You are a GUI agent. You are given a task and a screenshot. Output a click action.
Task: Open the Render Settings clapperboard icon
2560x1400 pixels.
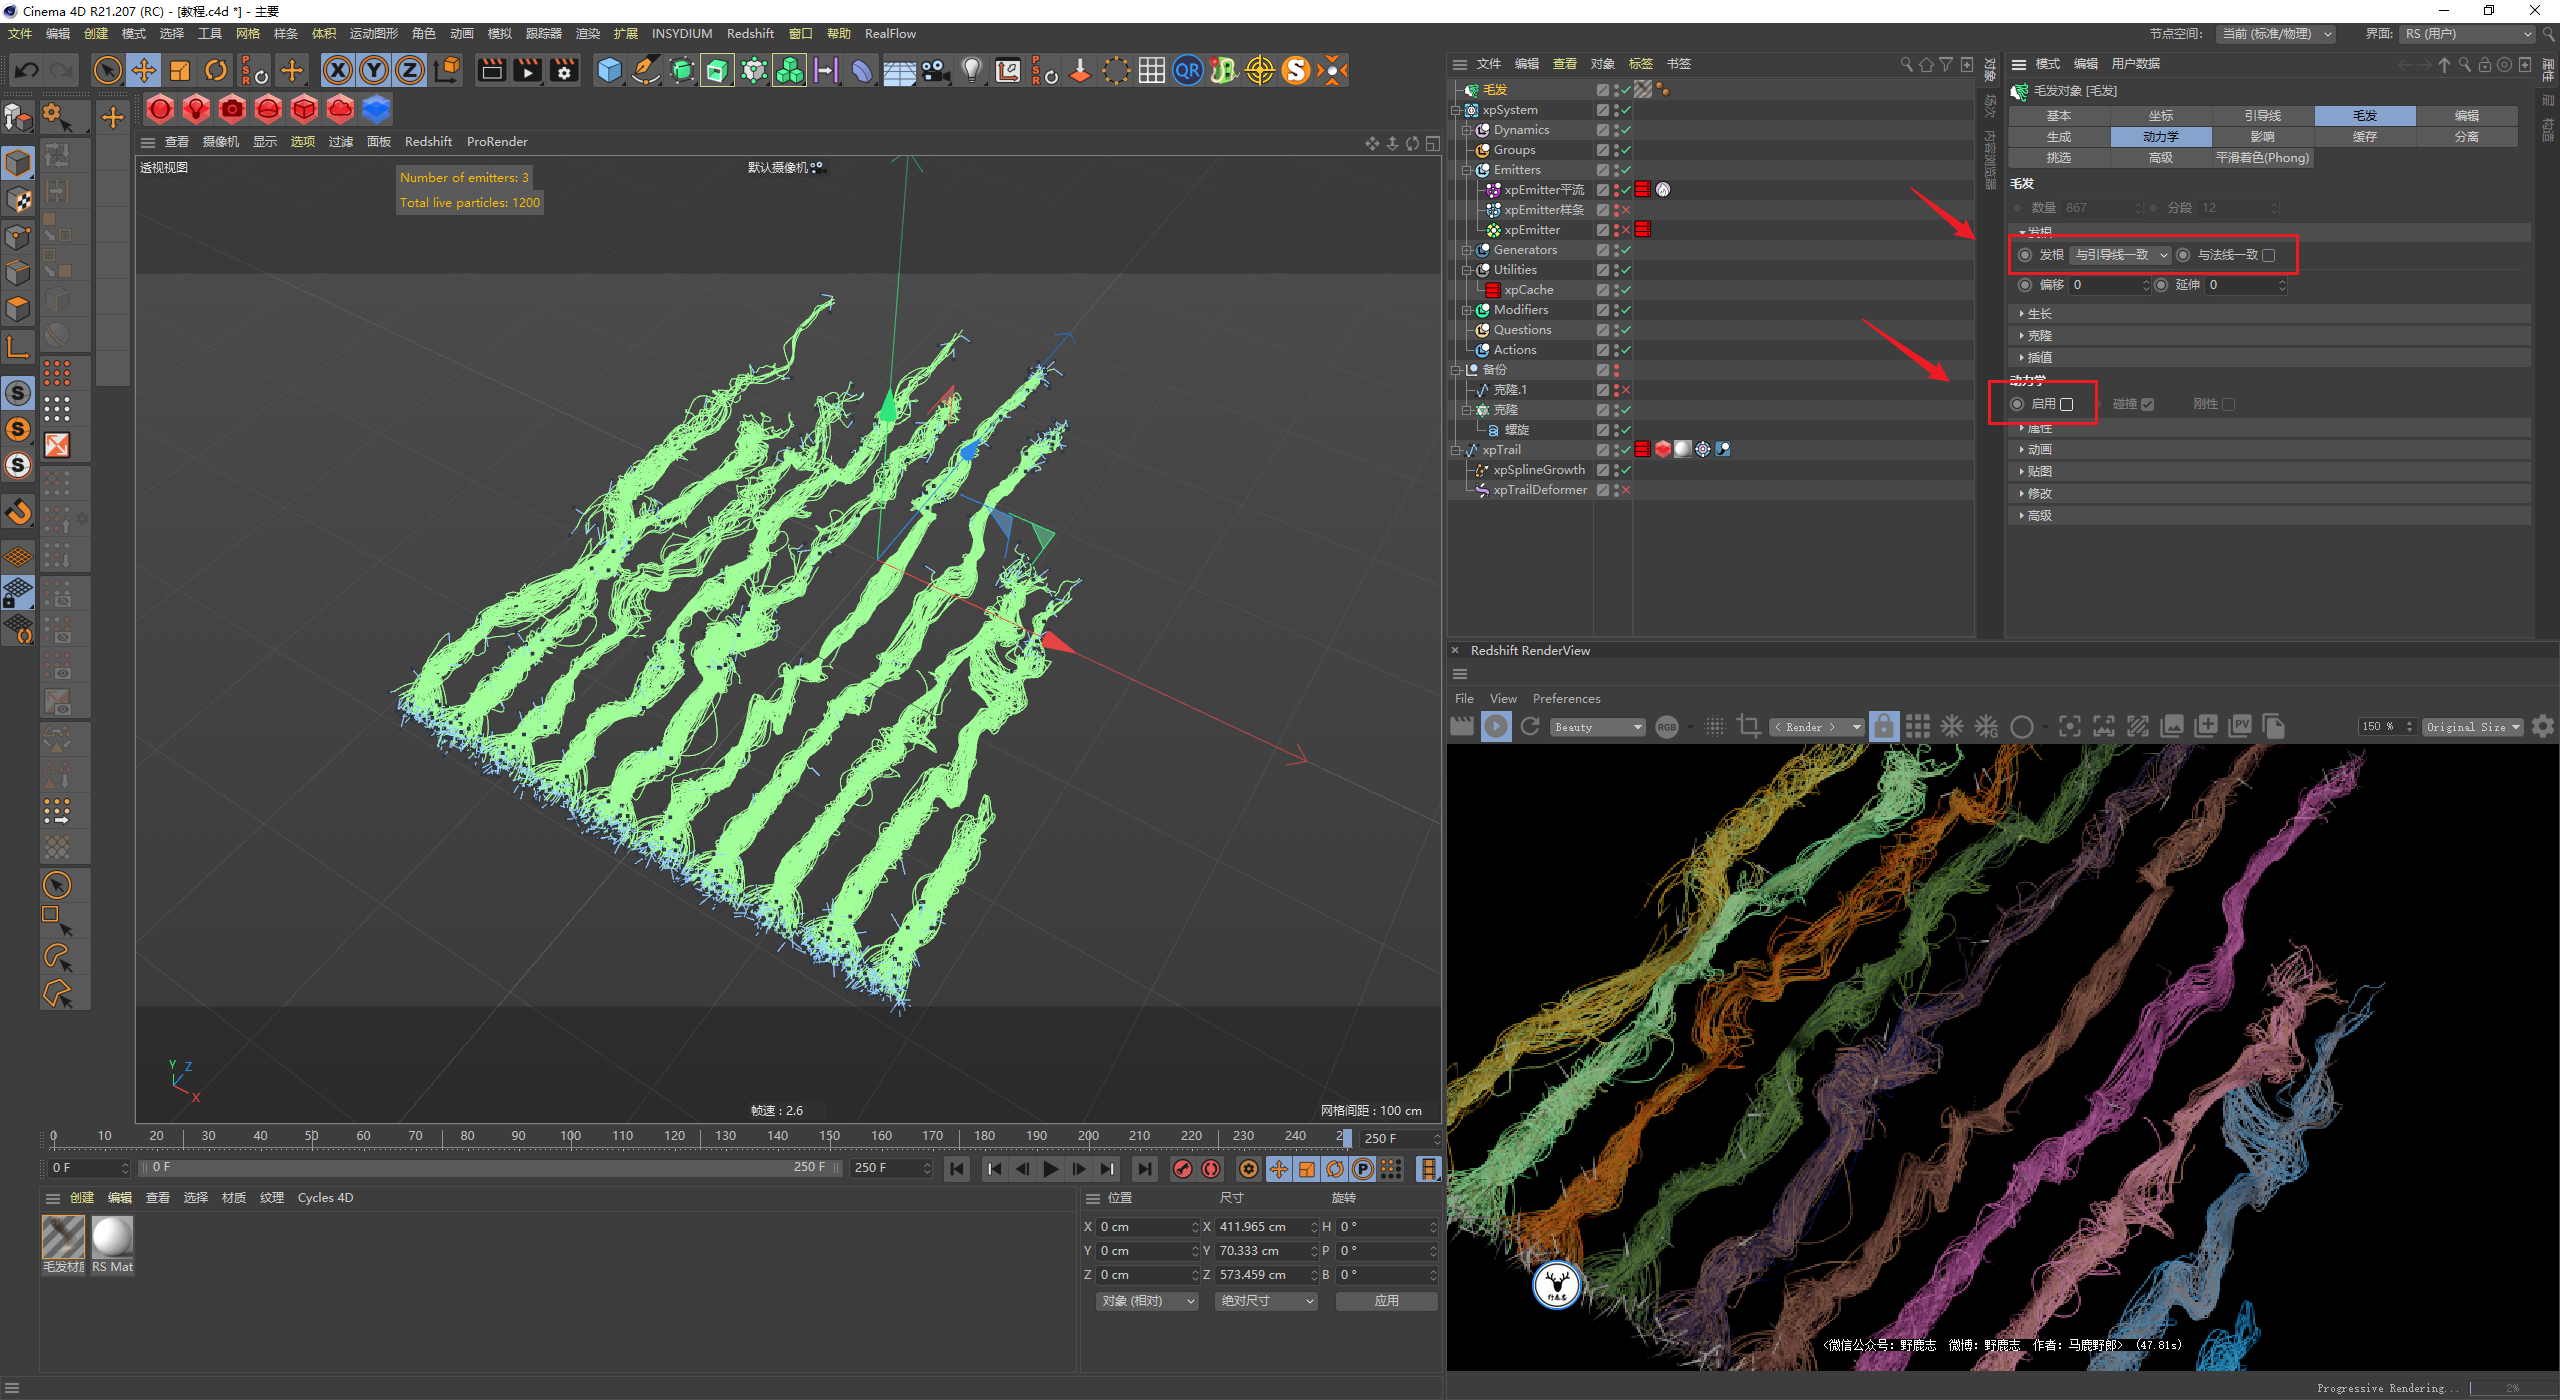tap(565, 70)
